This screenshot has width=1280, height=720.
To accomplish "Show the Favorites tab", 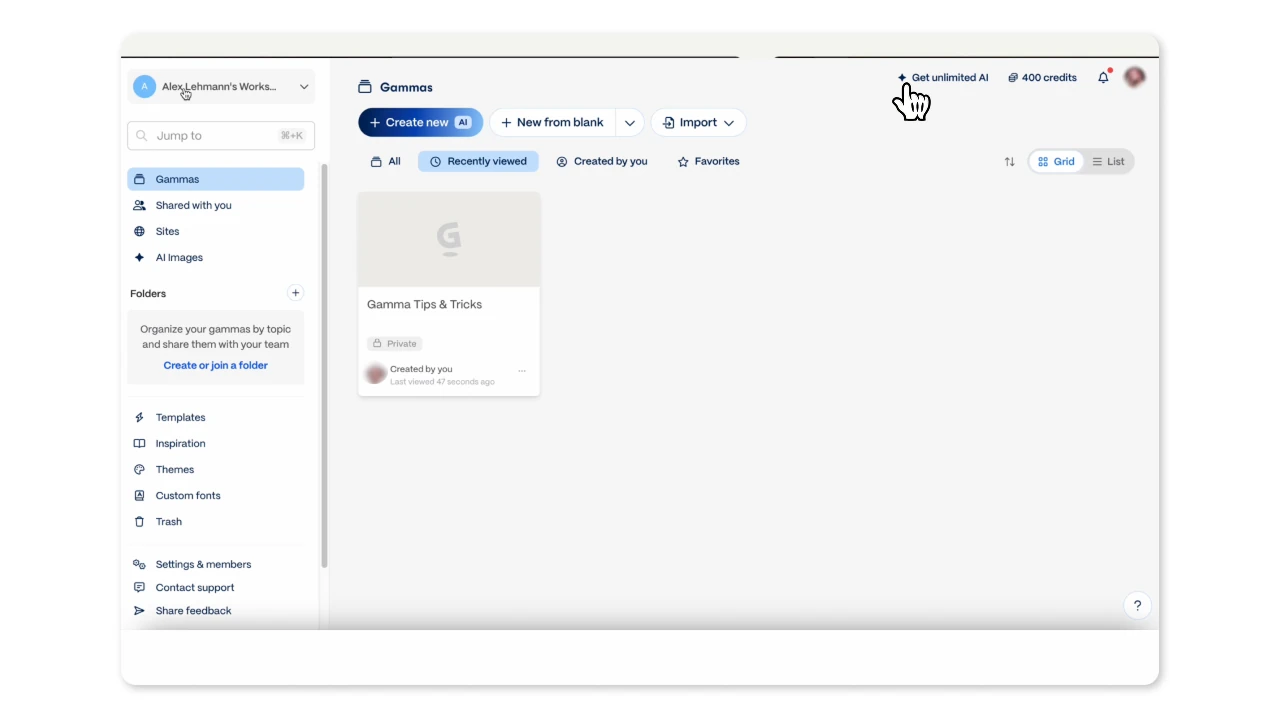I will click(x=709, y=162).
